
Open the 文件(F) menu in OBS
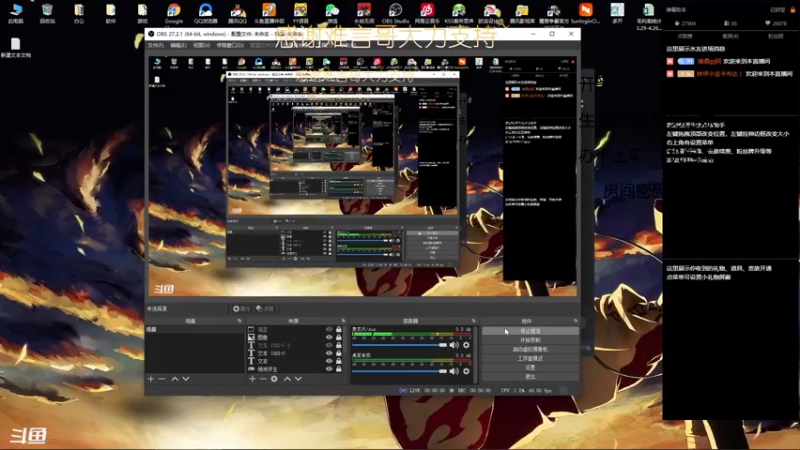pyautogui.click(x=156, y=45)
